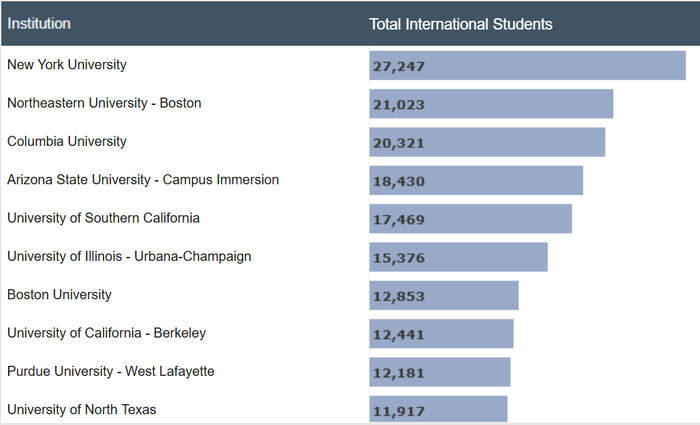Screen dimensions: 700x425
Task: Select the 21,023 data bar
Action: point(491,104)
